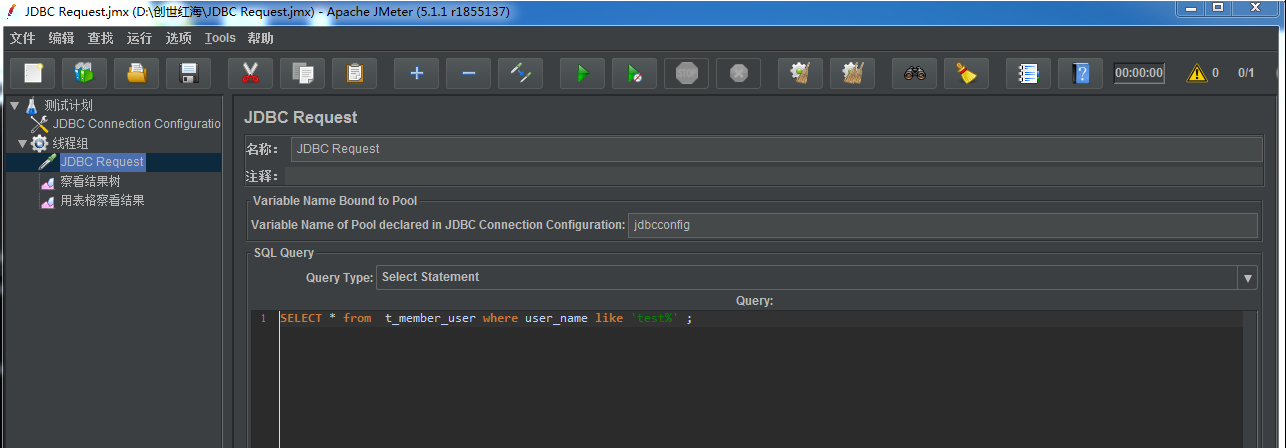Open the 编辑 menu

pyautogui.click(x=61, y=38)
